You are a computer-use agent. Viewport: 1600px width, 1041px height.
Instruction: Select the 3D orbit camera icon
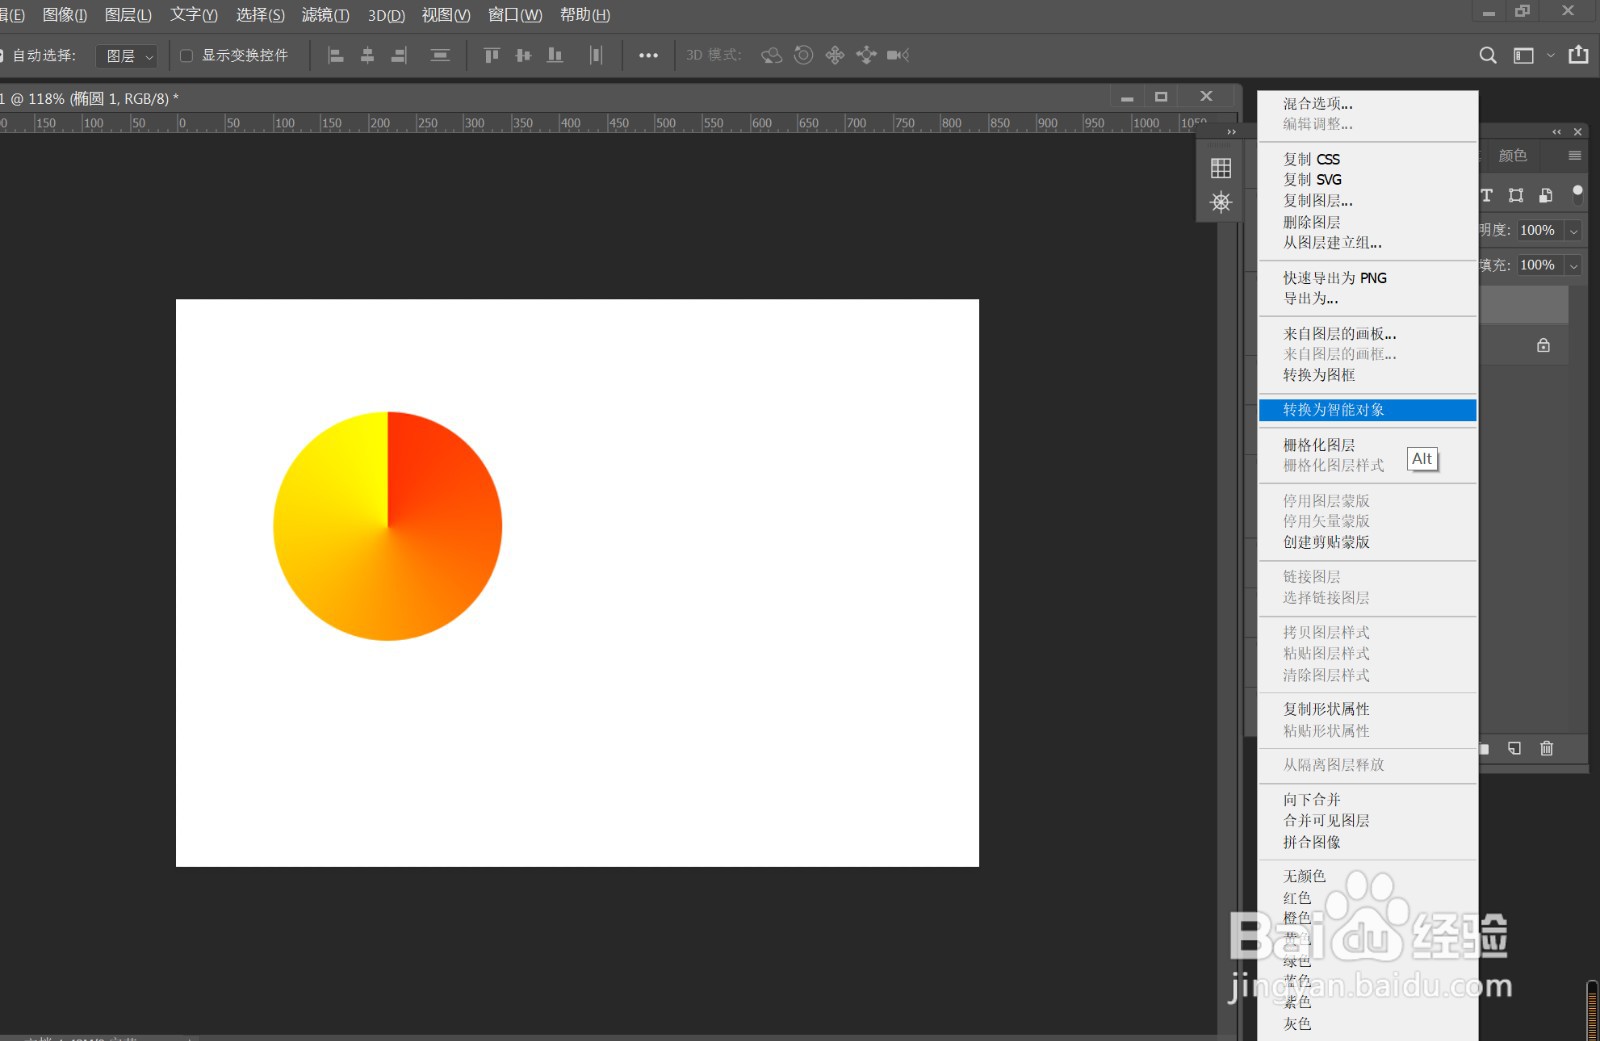(771, 55)
